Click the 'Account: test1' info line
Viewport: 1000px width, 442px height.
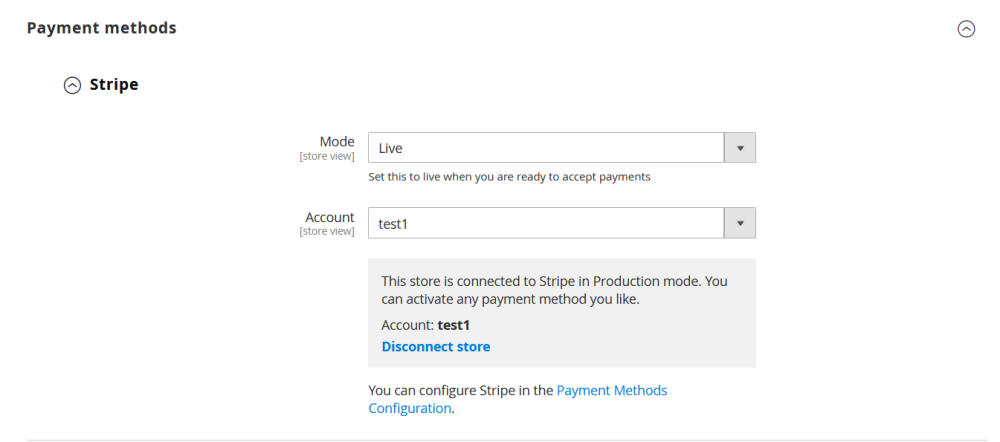[x=425, y=325]
